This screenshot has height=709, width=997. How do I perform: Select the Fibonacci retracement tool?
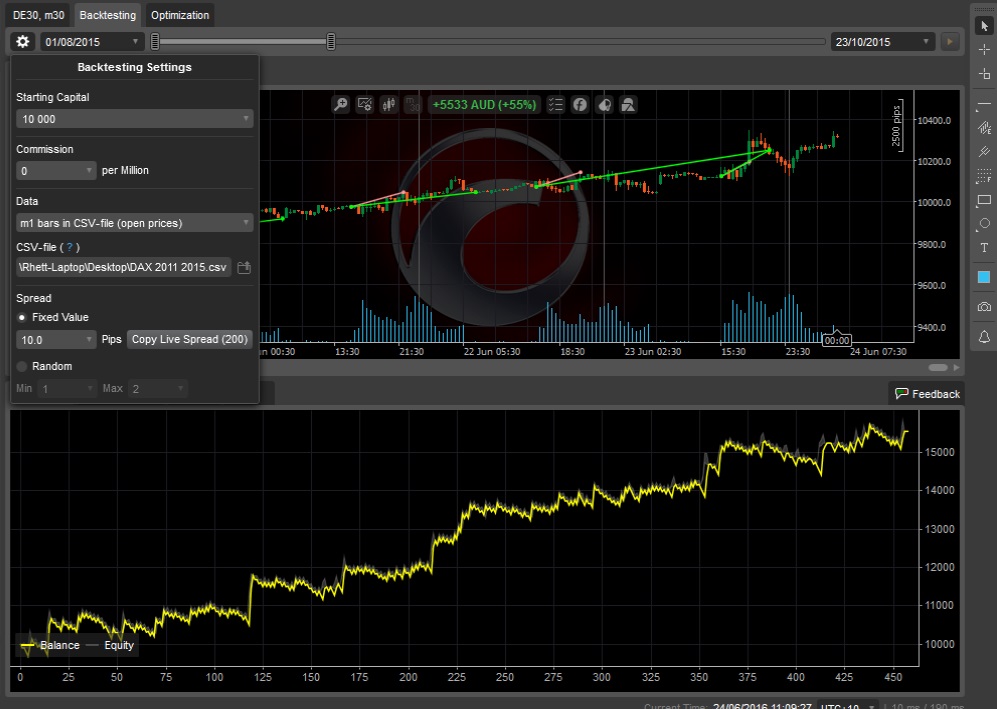point(984,176)
